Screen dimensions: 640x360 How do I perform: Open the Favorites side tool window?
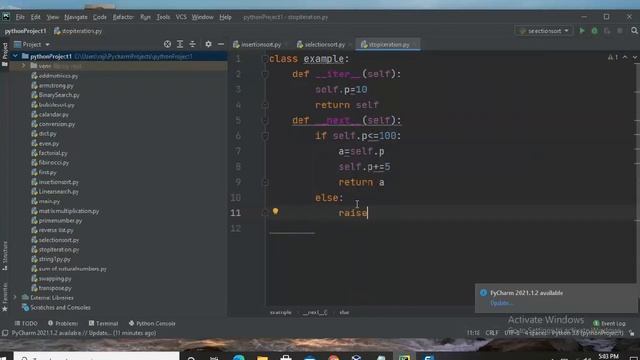[x=5, y=296]
